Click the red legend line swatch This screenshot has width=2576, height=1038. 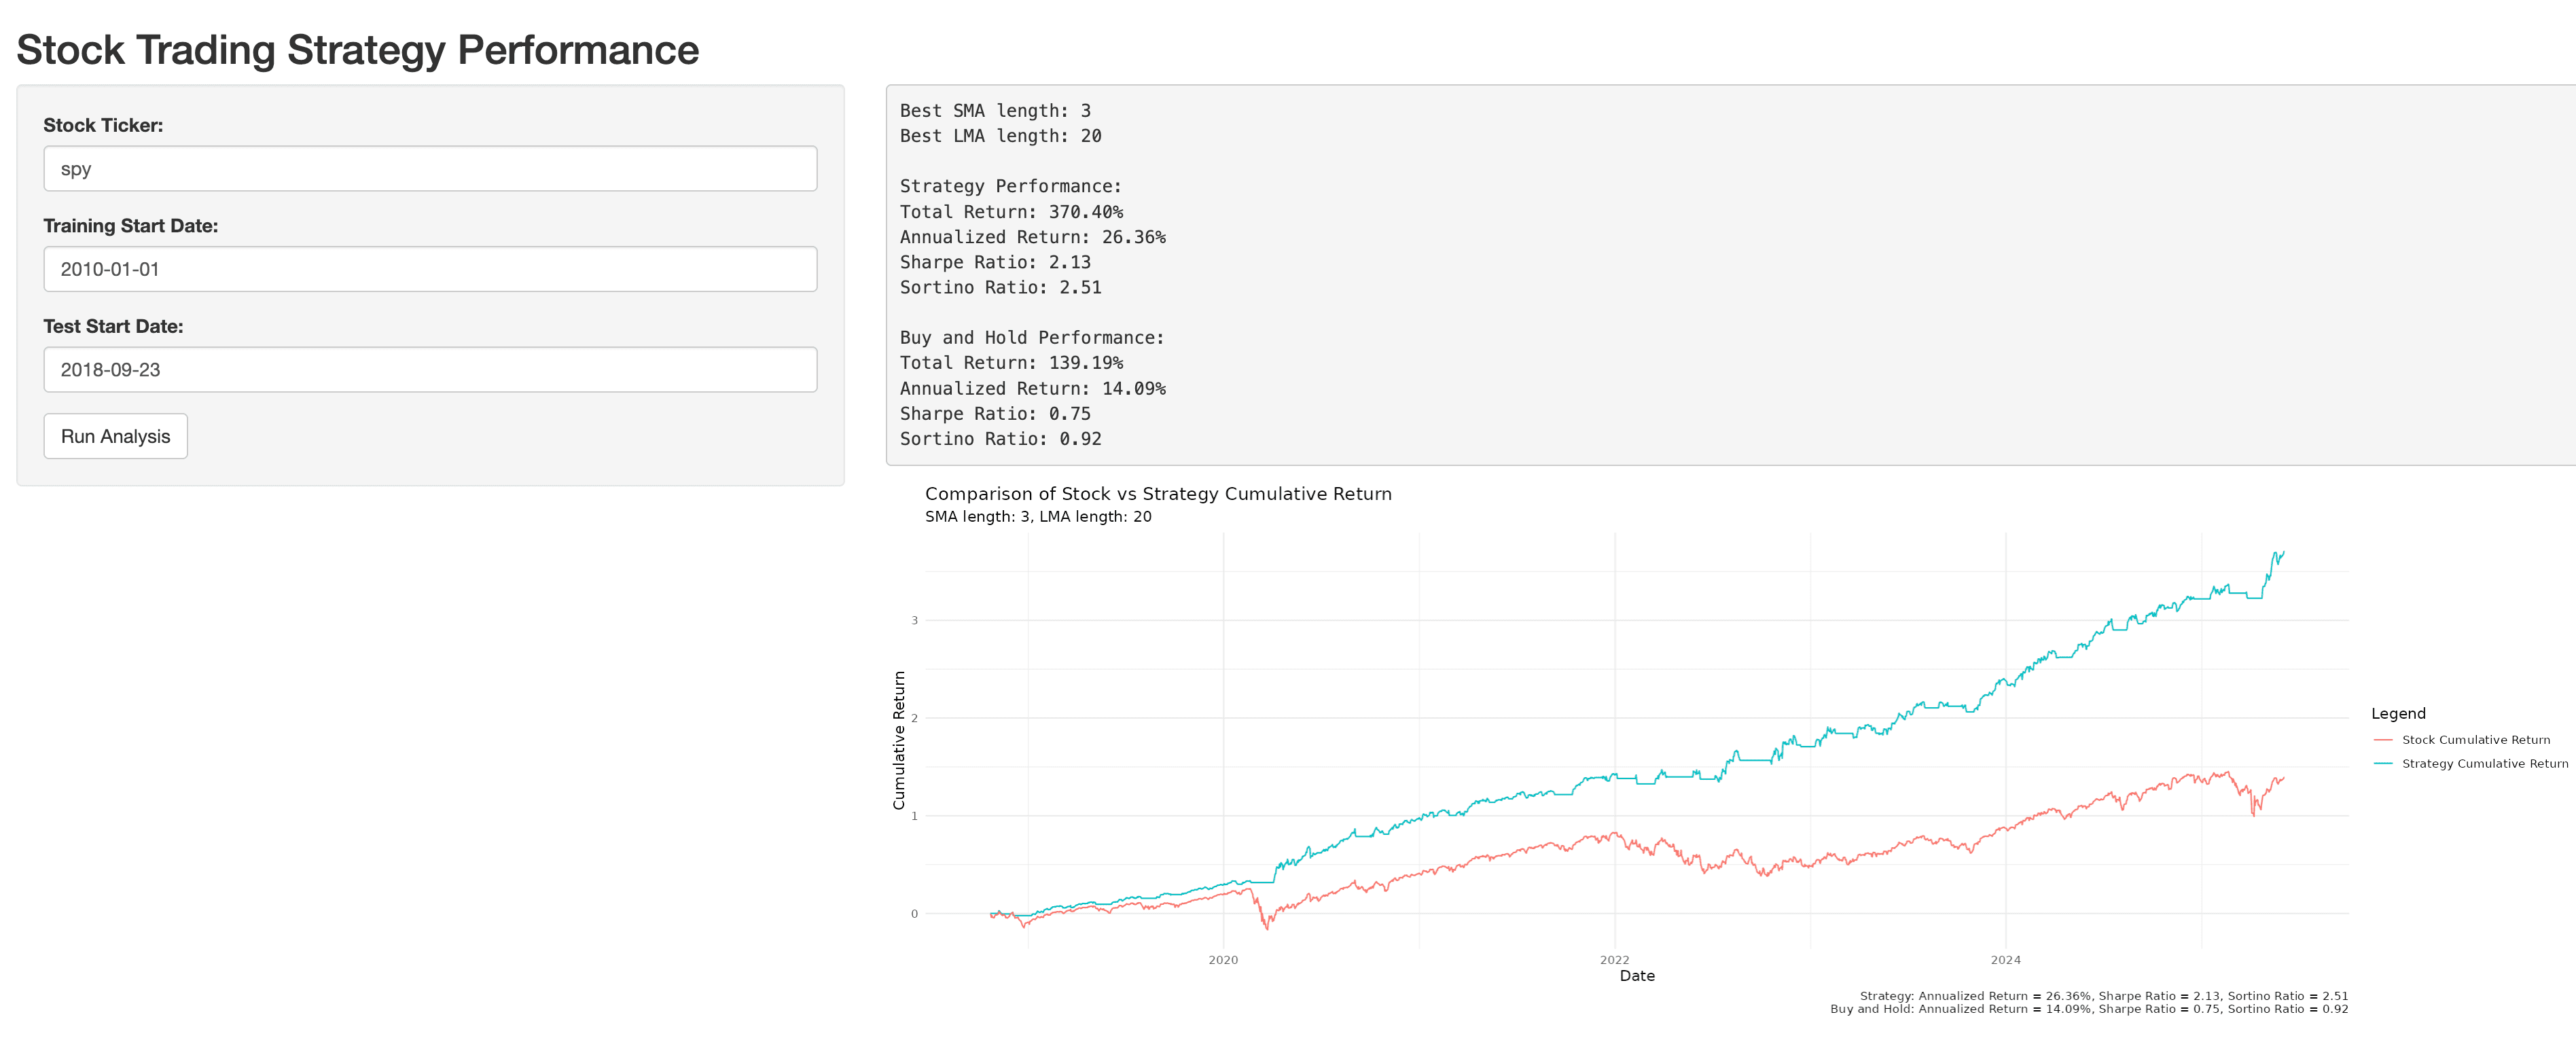tap(2383, 740)
